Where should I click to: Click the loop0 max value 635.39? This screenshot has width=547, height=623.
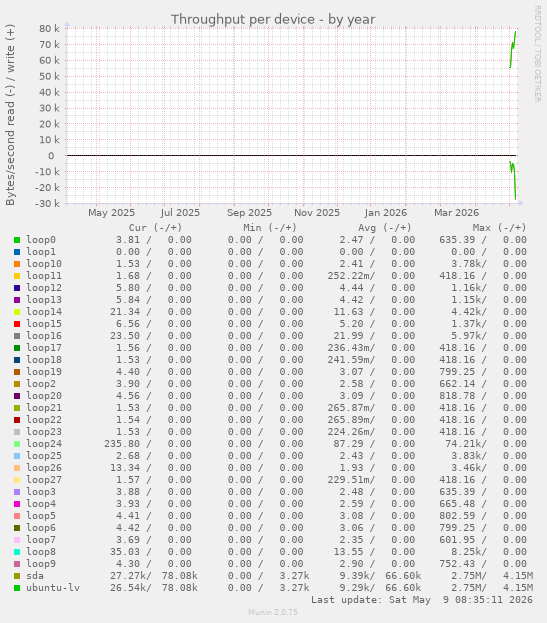[x=457, y=240]
